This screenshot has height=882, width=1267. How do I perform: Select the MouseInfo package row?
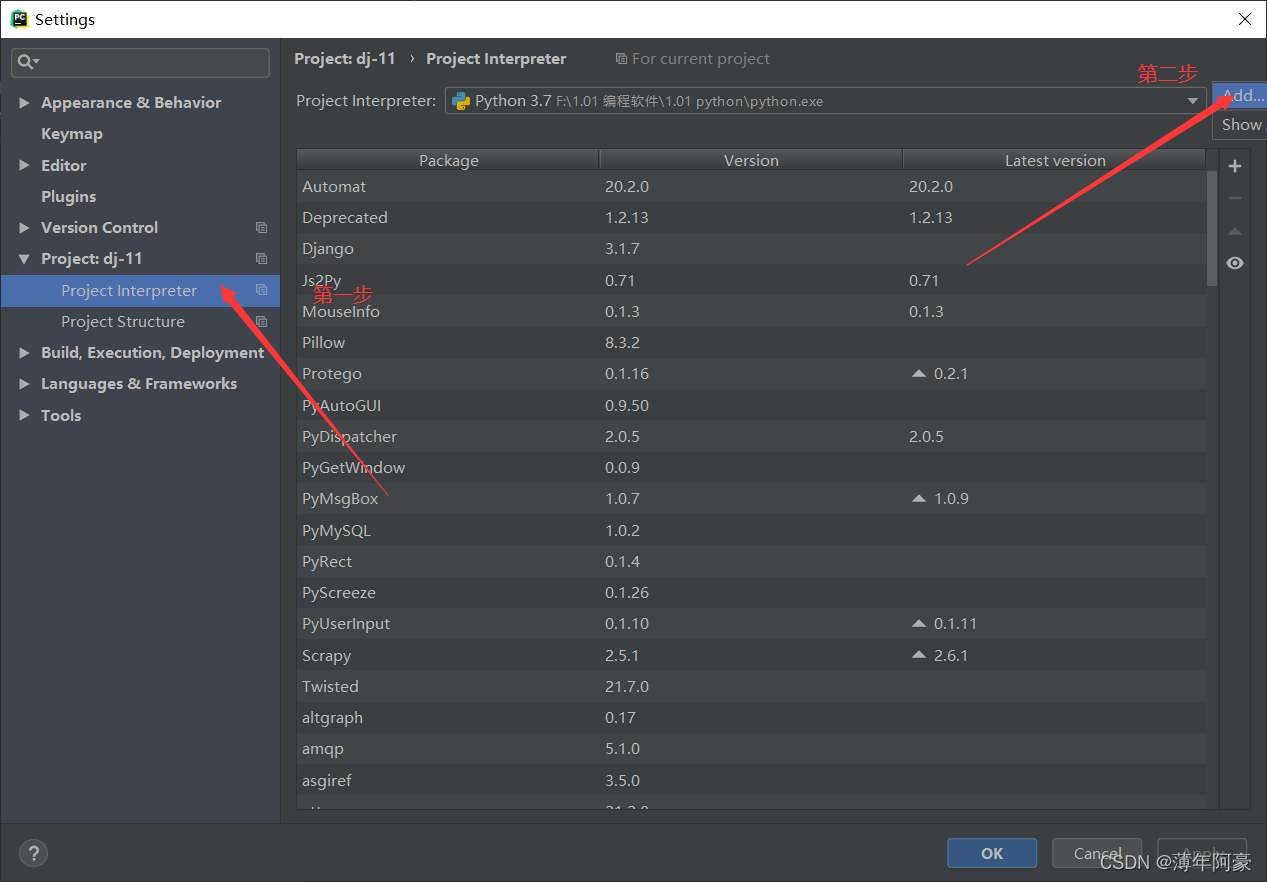[x=751, y=312]
